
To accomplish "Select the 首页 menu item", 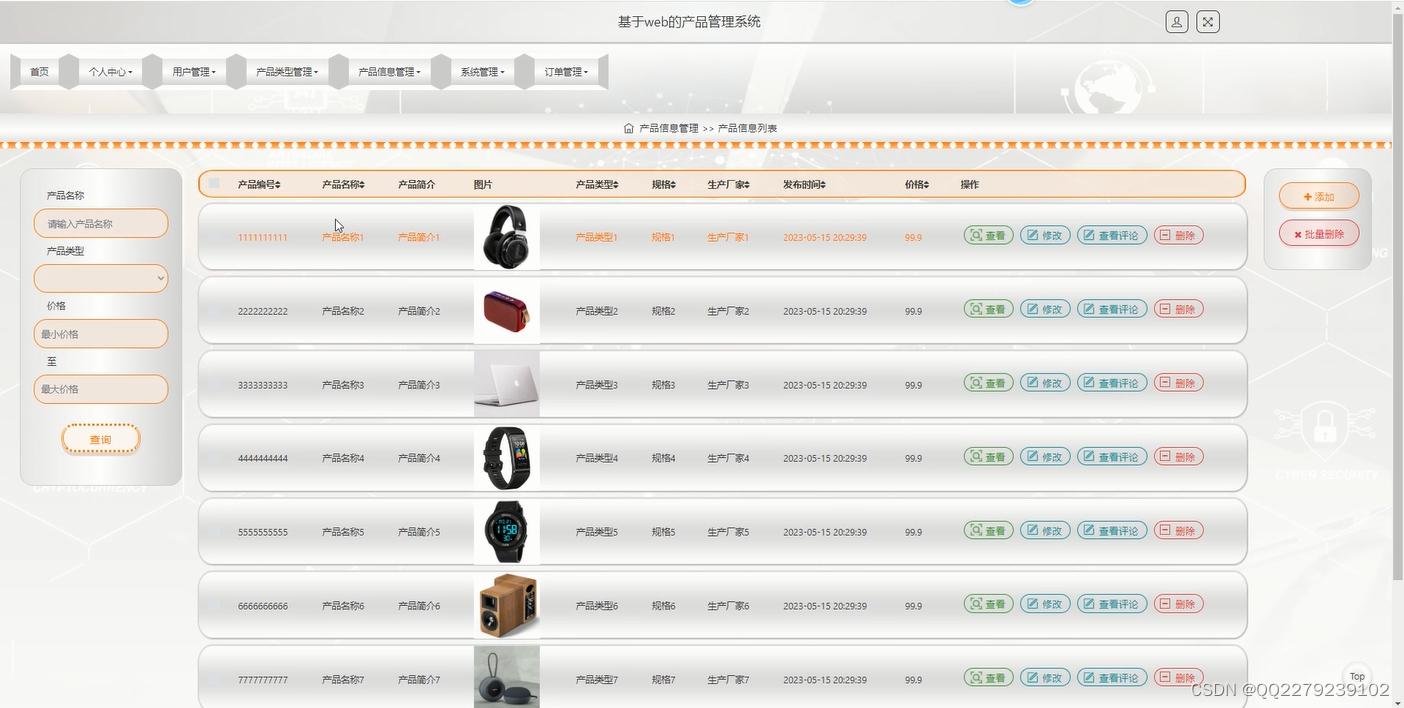I will [x=40, y=71].
